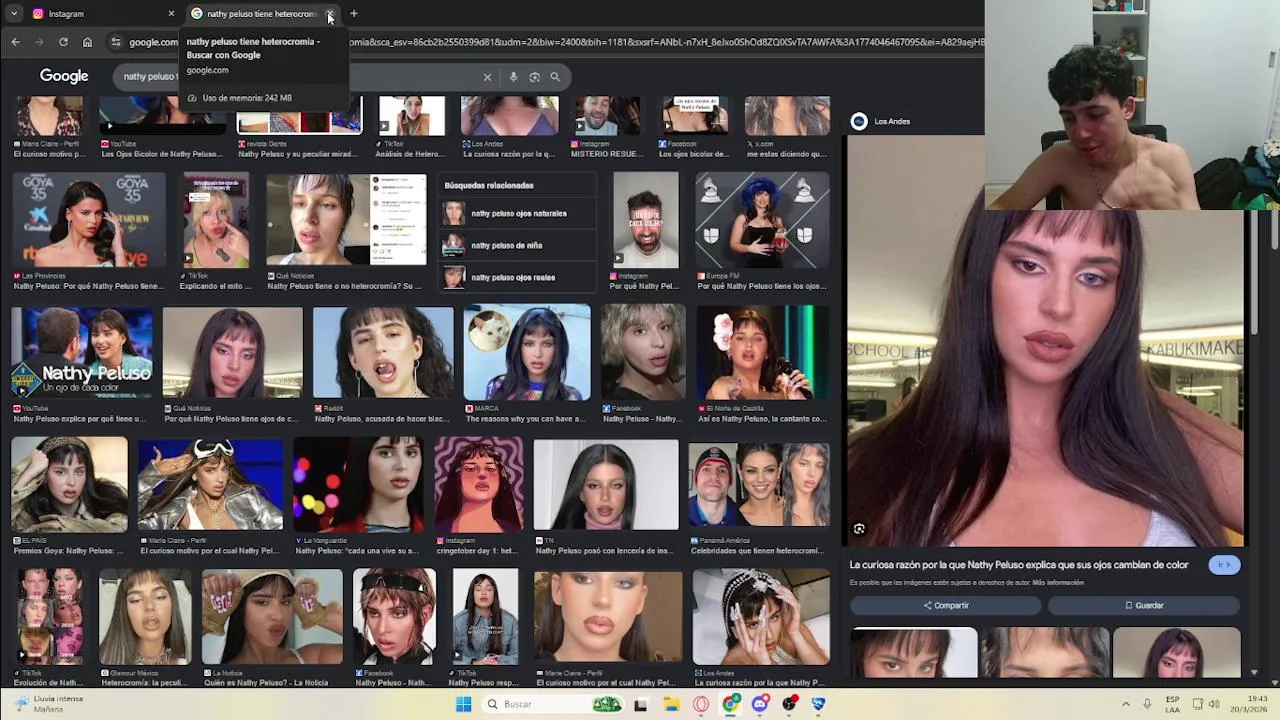This screenshot has width=1280, height=720.
Task: Open Opera browser from taskbar
Action: tap(701, 704)
